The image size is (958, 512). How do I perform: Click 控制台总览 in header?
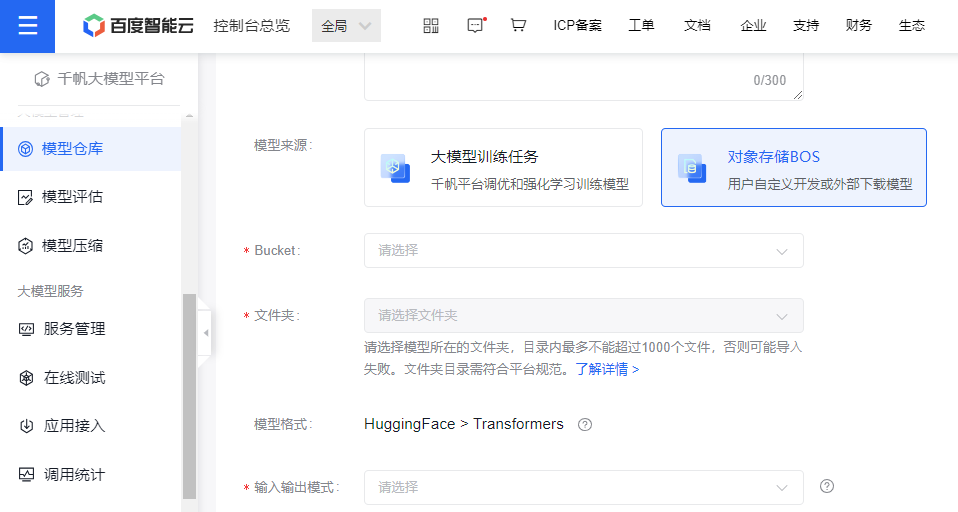(x=251, y=26)
